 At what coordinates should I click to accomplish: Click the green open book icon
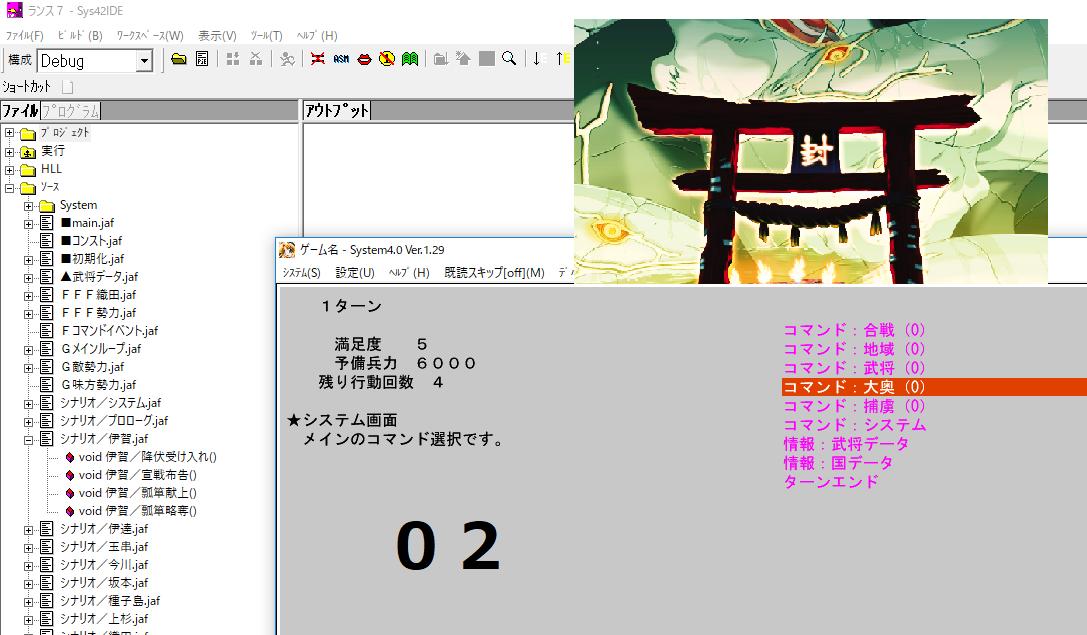click(x=410, y=59)
